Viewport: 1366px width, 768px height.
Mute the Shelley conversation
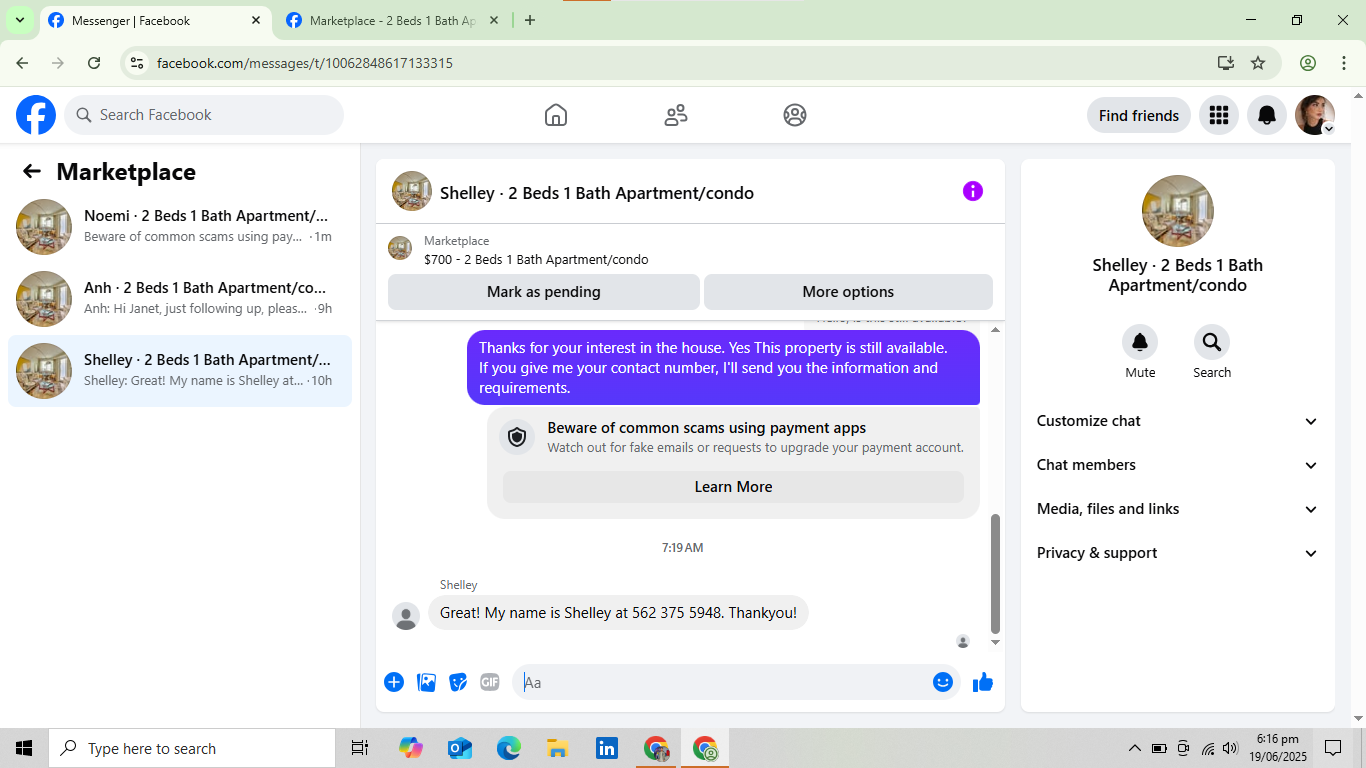pos(1140,343)
